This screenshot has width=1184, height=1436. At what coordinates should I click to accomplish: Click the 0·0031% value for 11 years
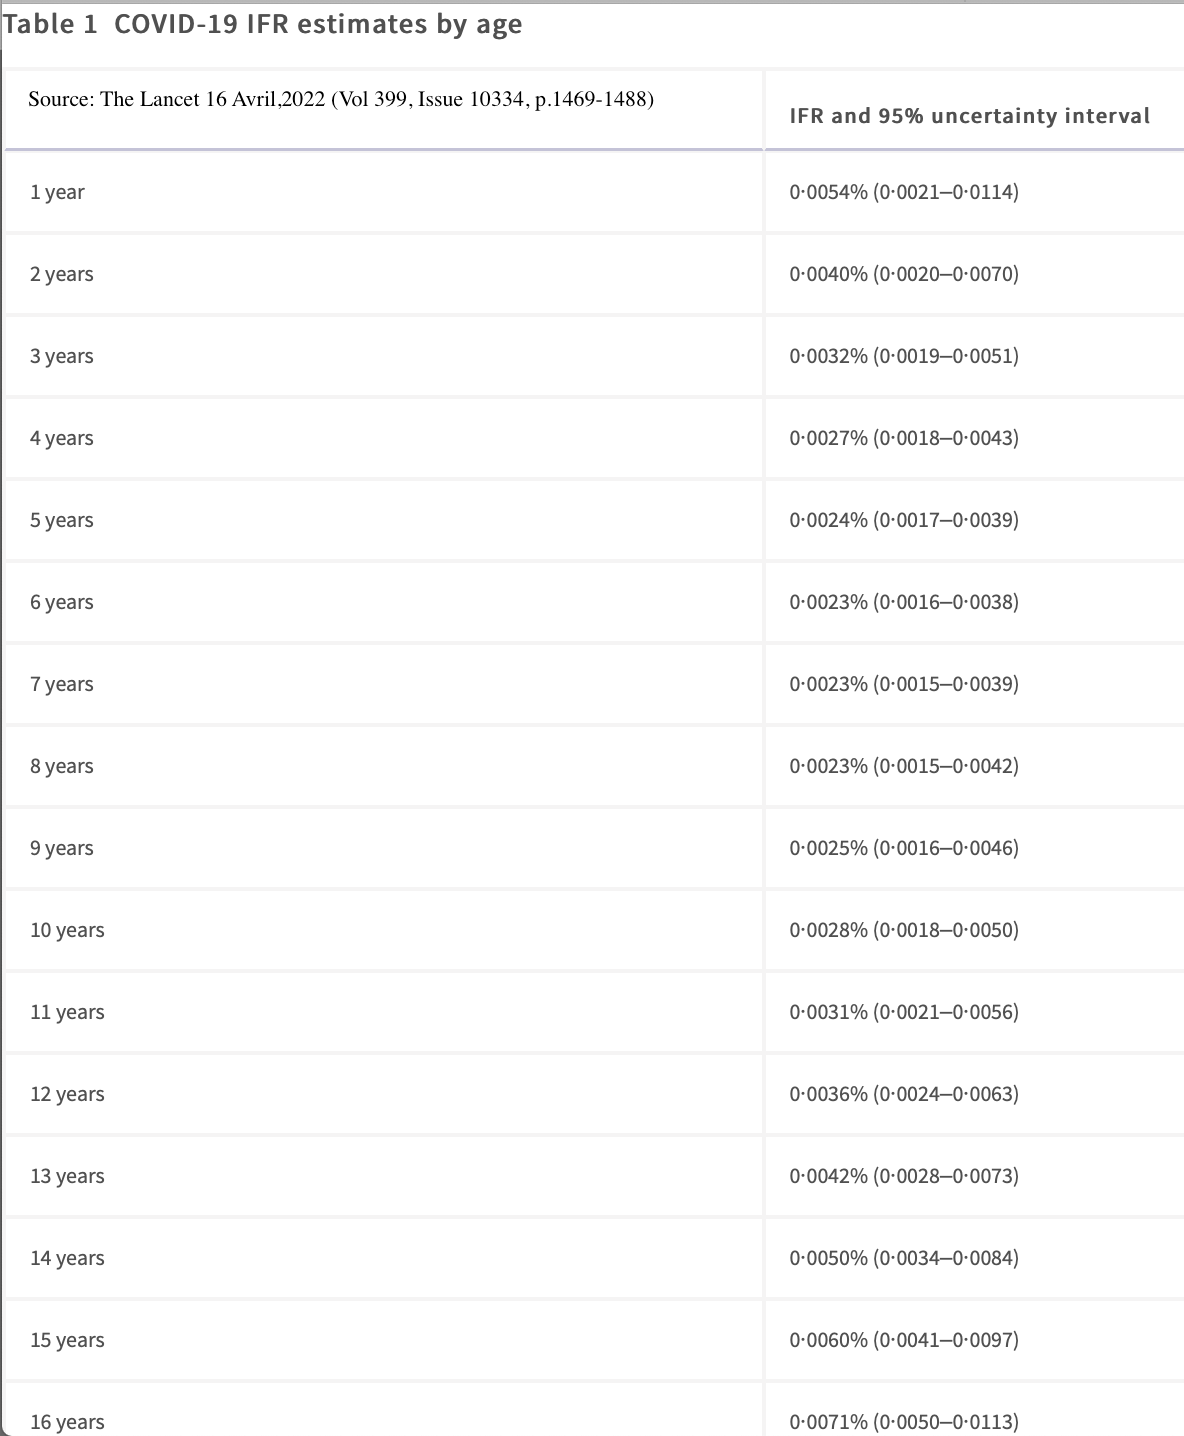pos(829,1012)
